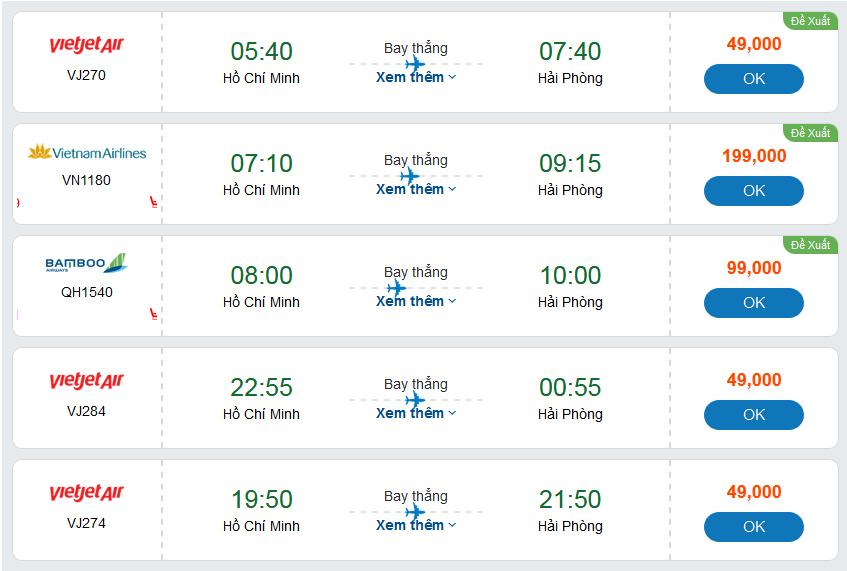Click the Vietjet Air logo for flight VJ270

(x=86, y=46)
